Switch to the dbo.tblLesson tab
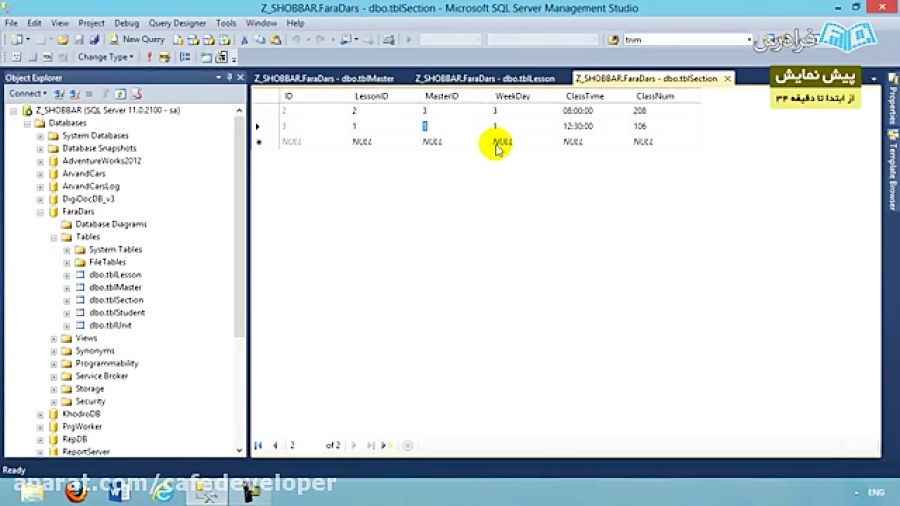 click(x=485, y=78)
